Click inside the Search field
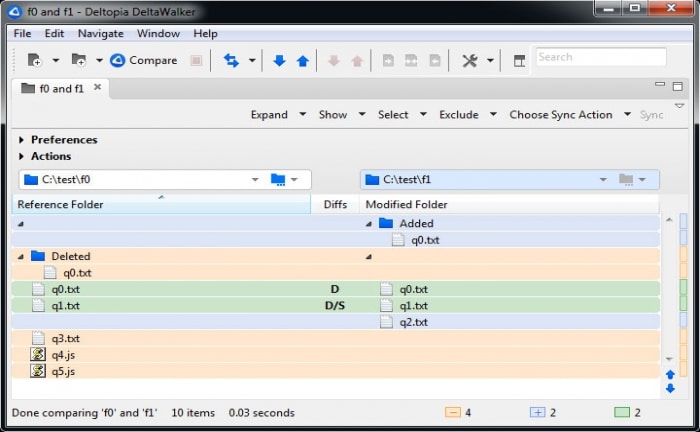700x432 pixels. click(600, 57)
